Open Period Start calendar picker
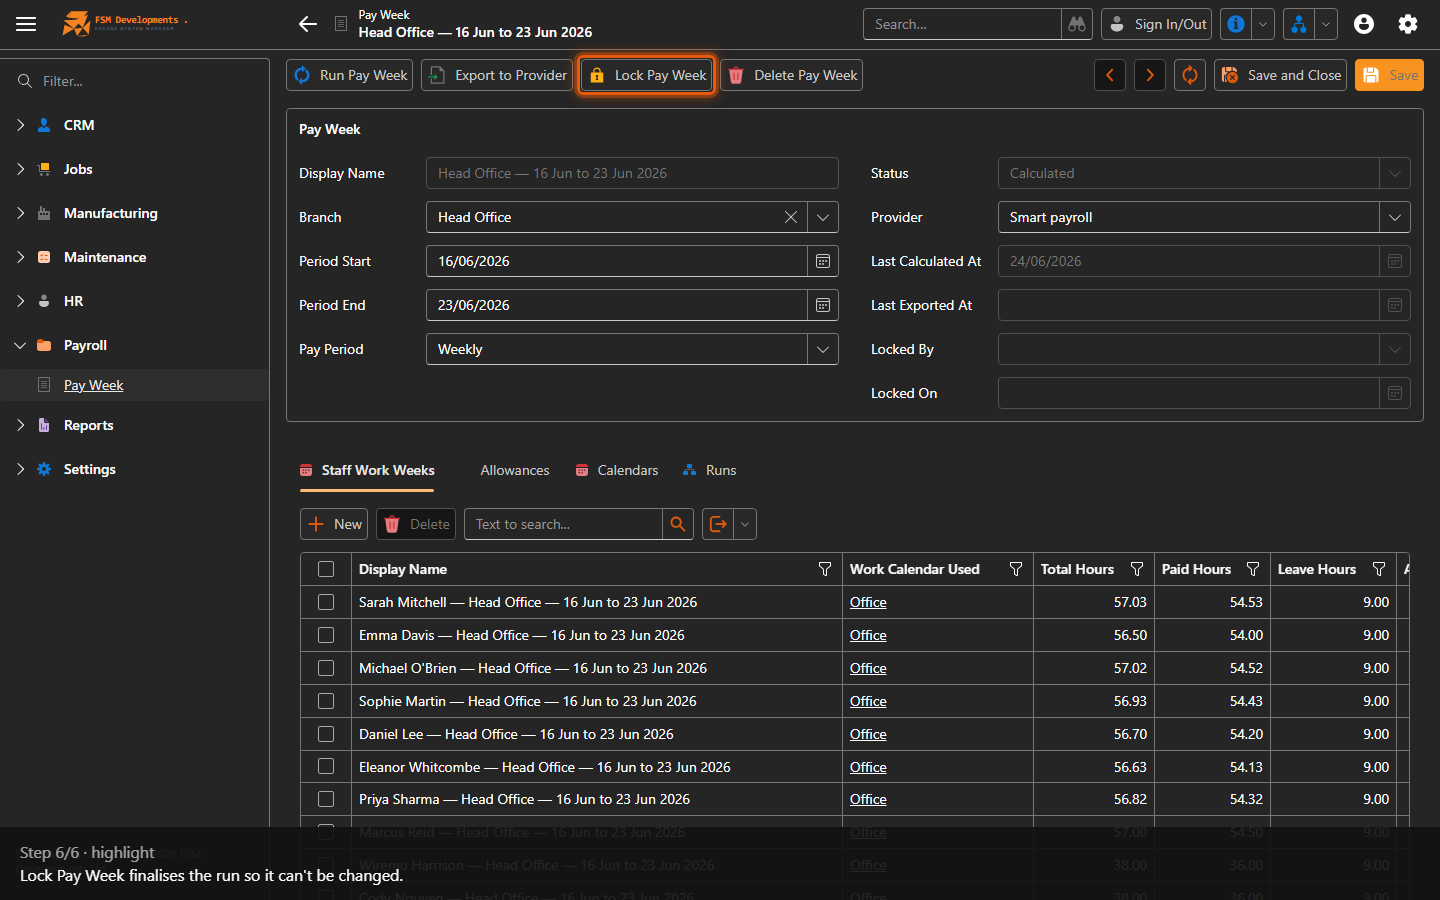This screenshot has height=900, width=1440. click(823, 261)
